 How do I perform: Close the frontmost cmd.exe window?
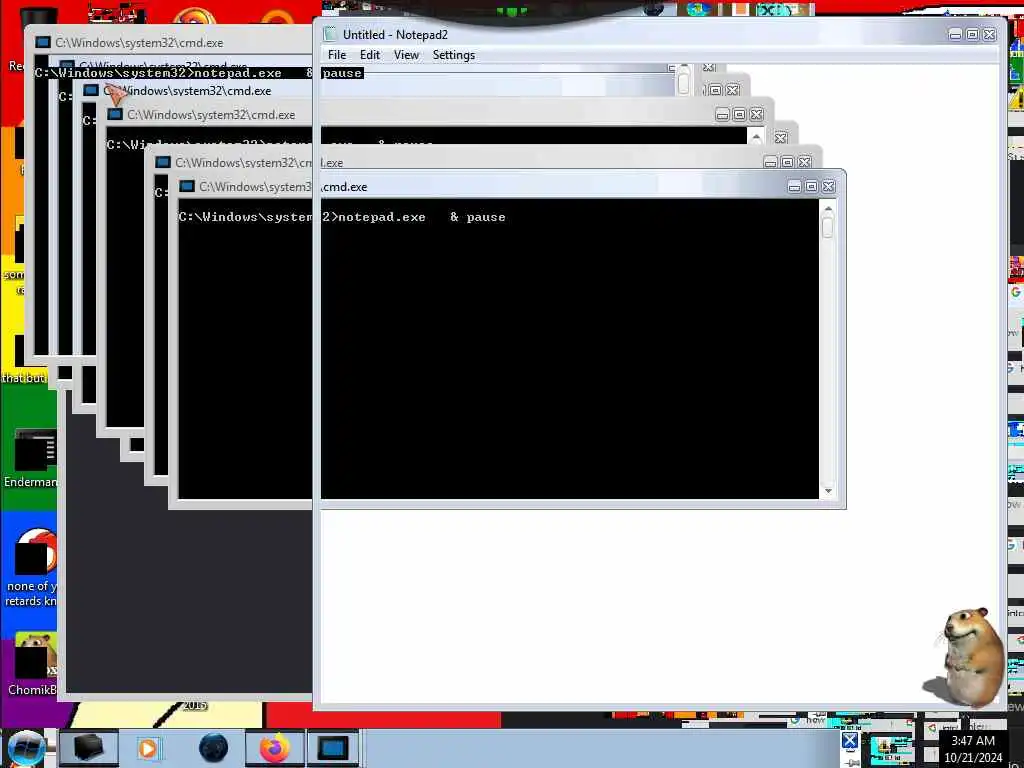(x=828, y=187)
